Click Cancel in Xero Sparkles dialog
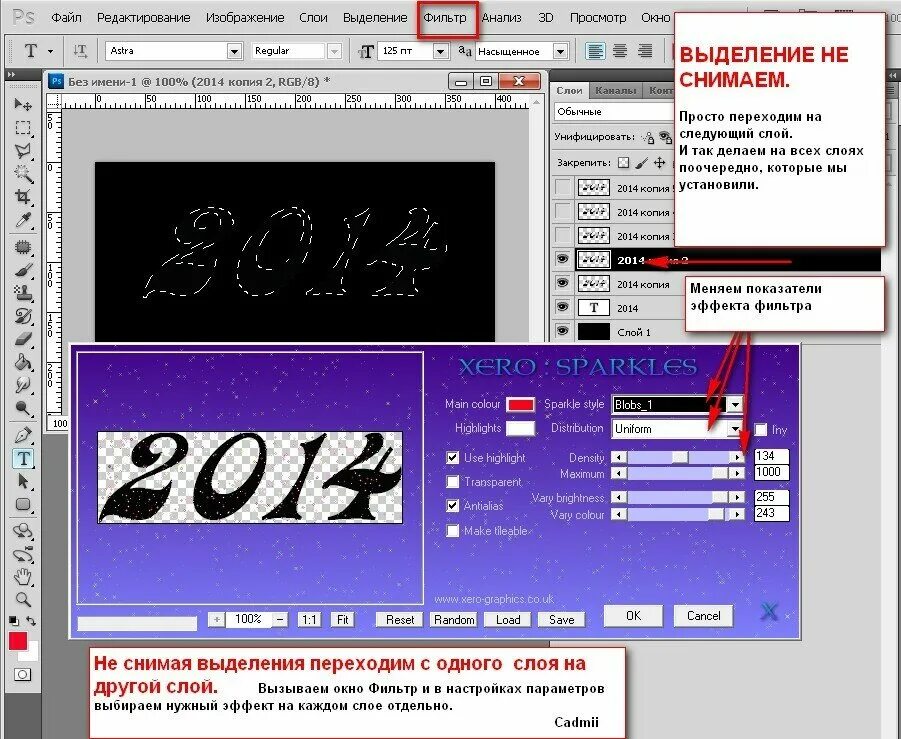This screenshot has width=901, height=739. 703,616
